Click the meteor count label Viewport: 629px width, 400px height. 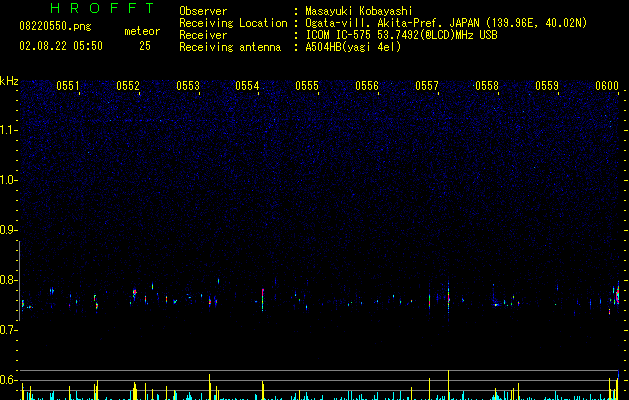[x=142, y=31]
